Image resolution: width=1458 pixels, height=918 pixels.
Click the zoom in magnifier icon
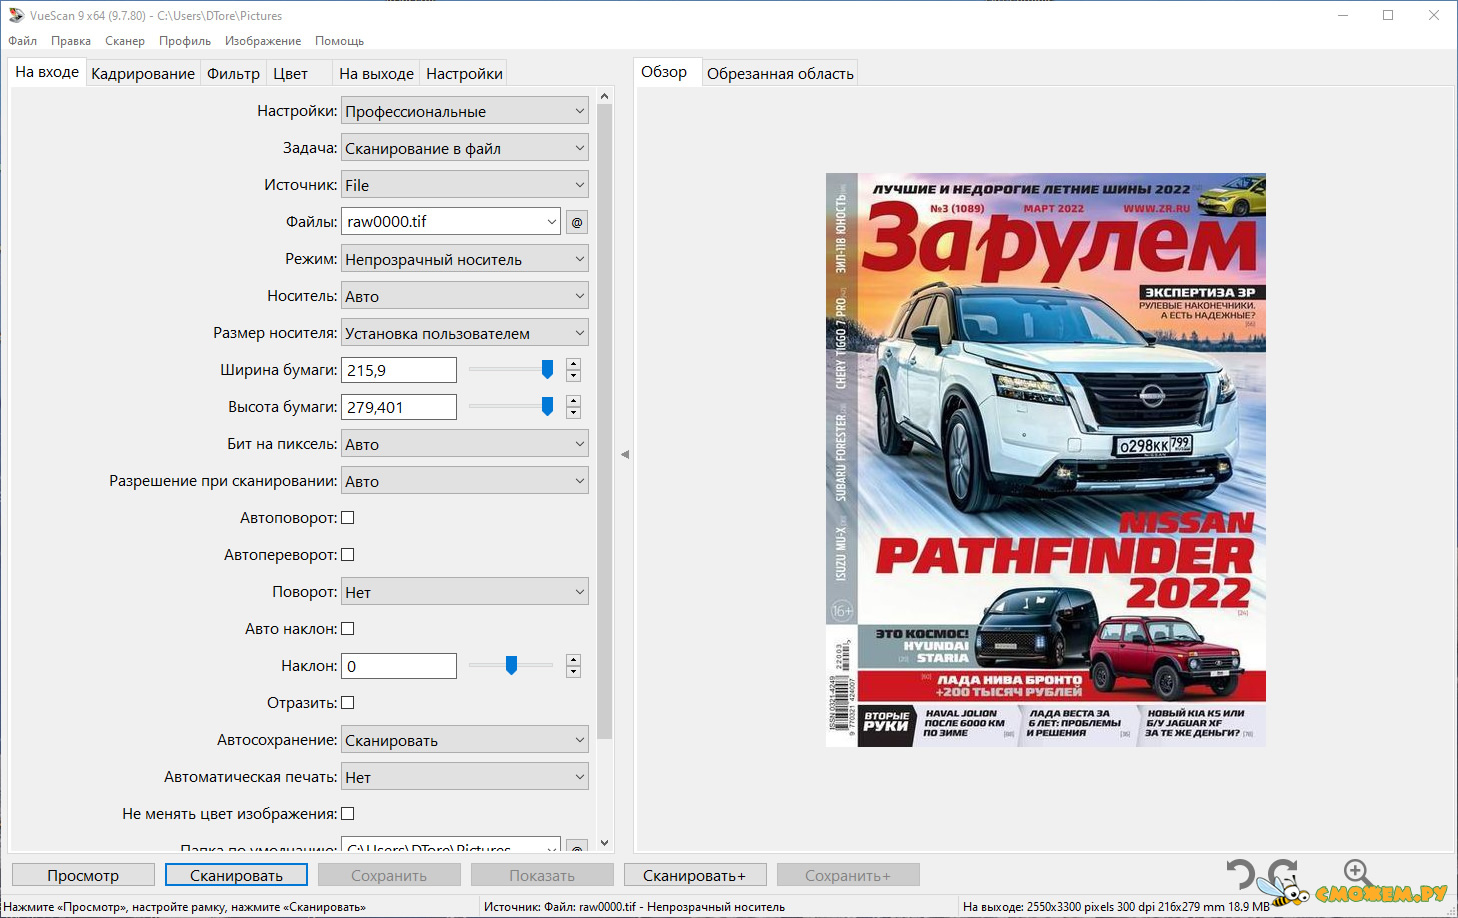1357,873
